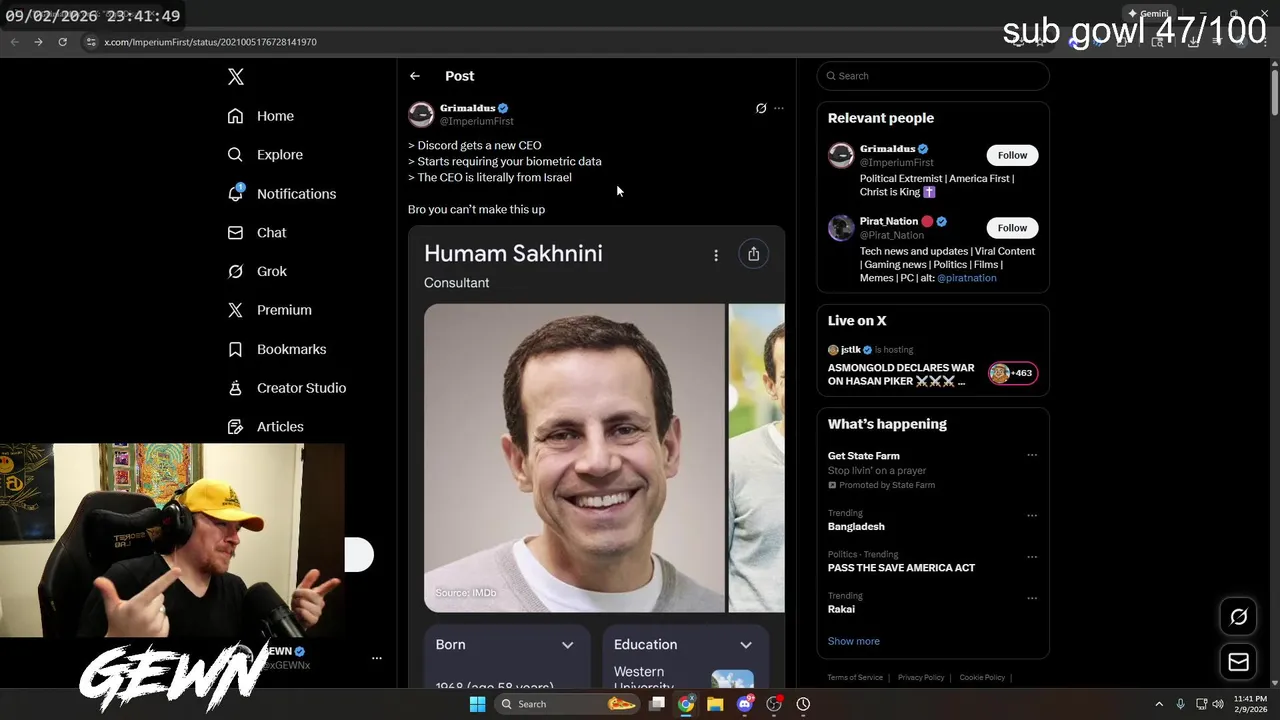The image size is (1280, 720).
Task: Click Show more under What's happening
Action: (853, 641)
